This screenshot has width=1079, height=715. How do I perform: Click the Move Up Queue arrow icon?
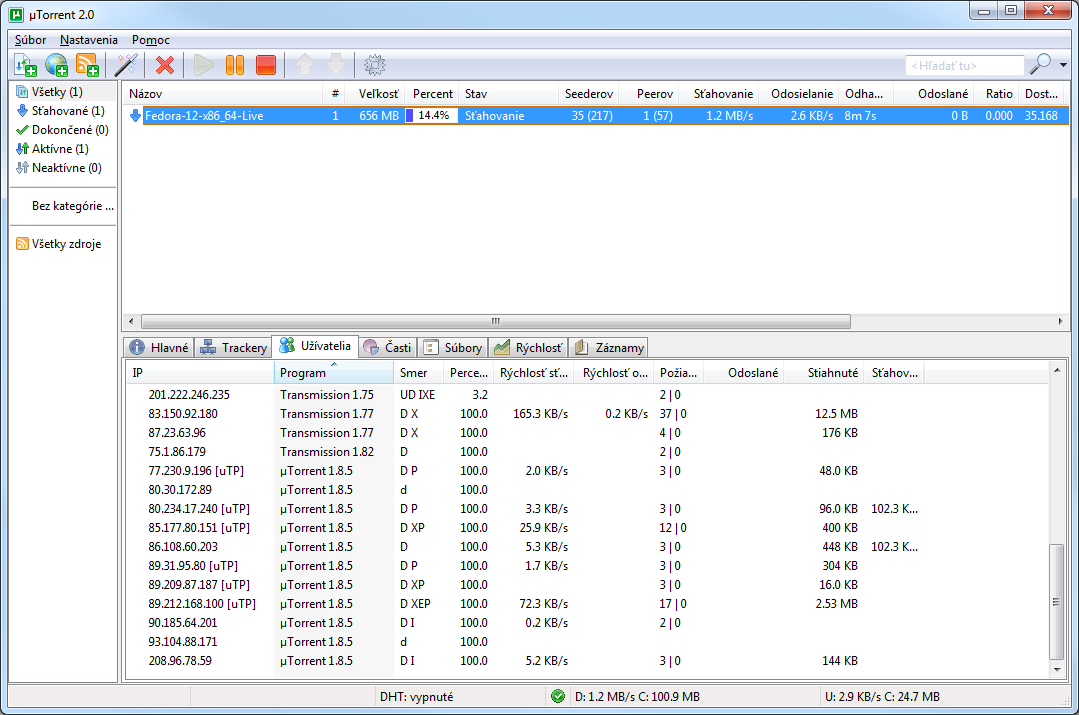pos(305,65)
